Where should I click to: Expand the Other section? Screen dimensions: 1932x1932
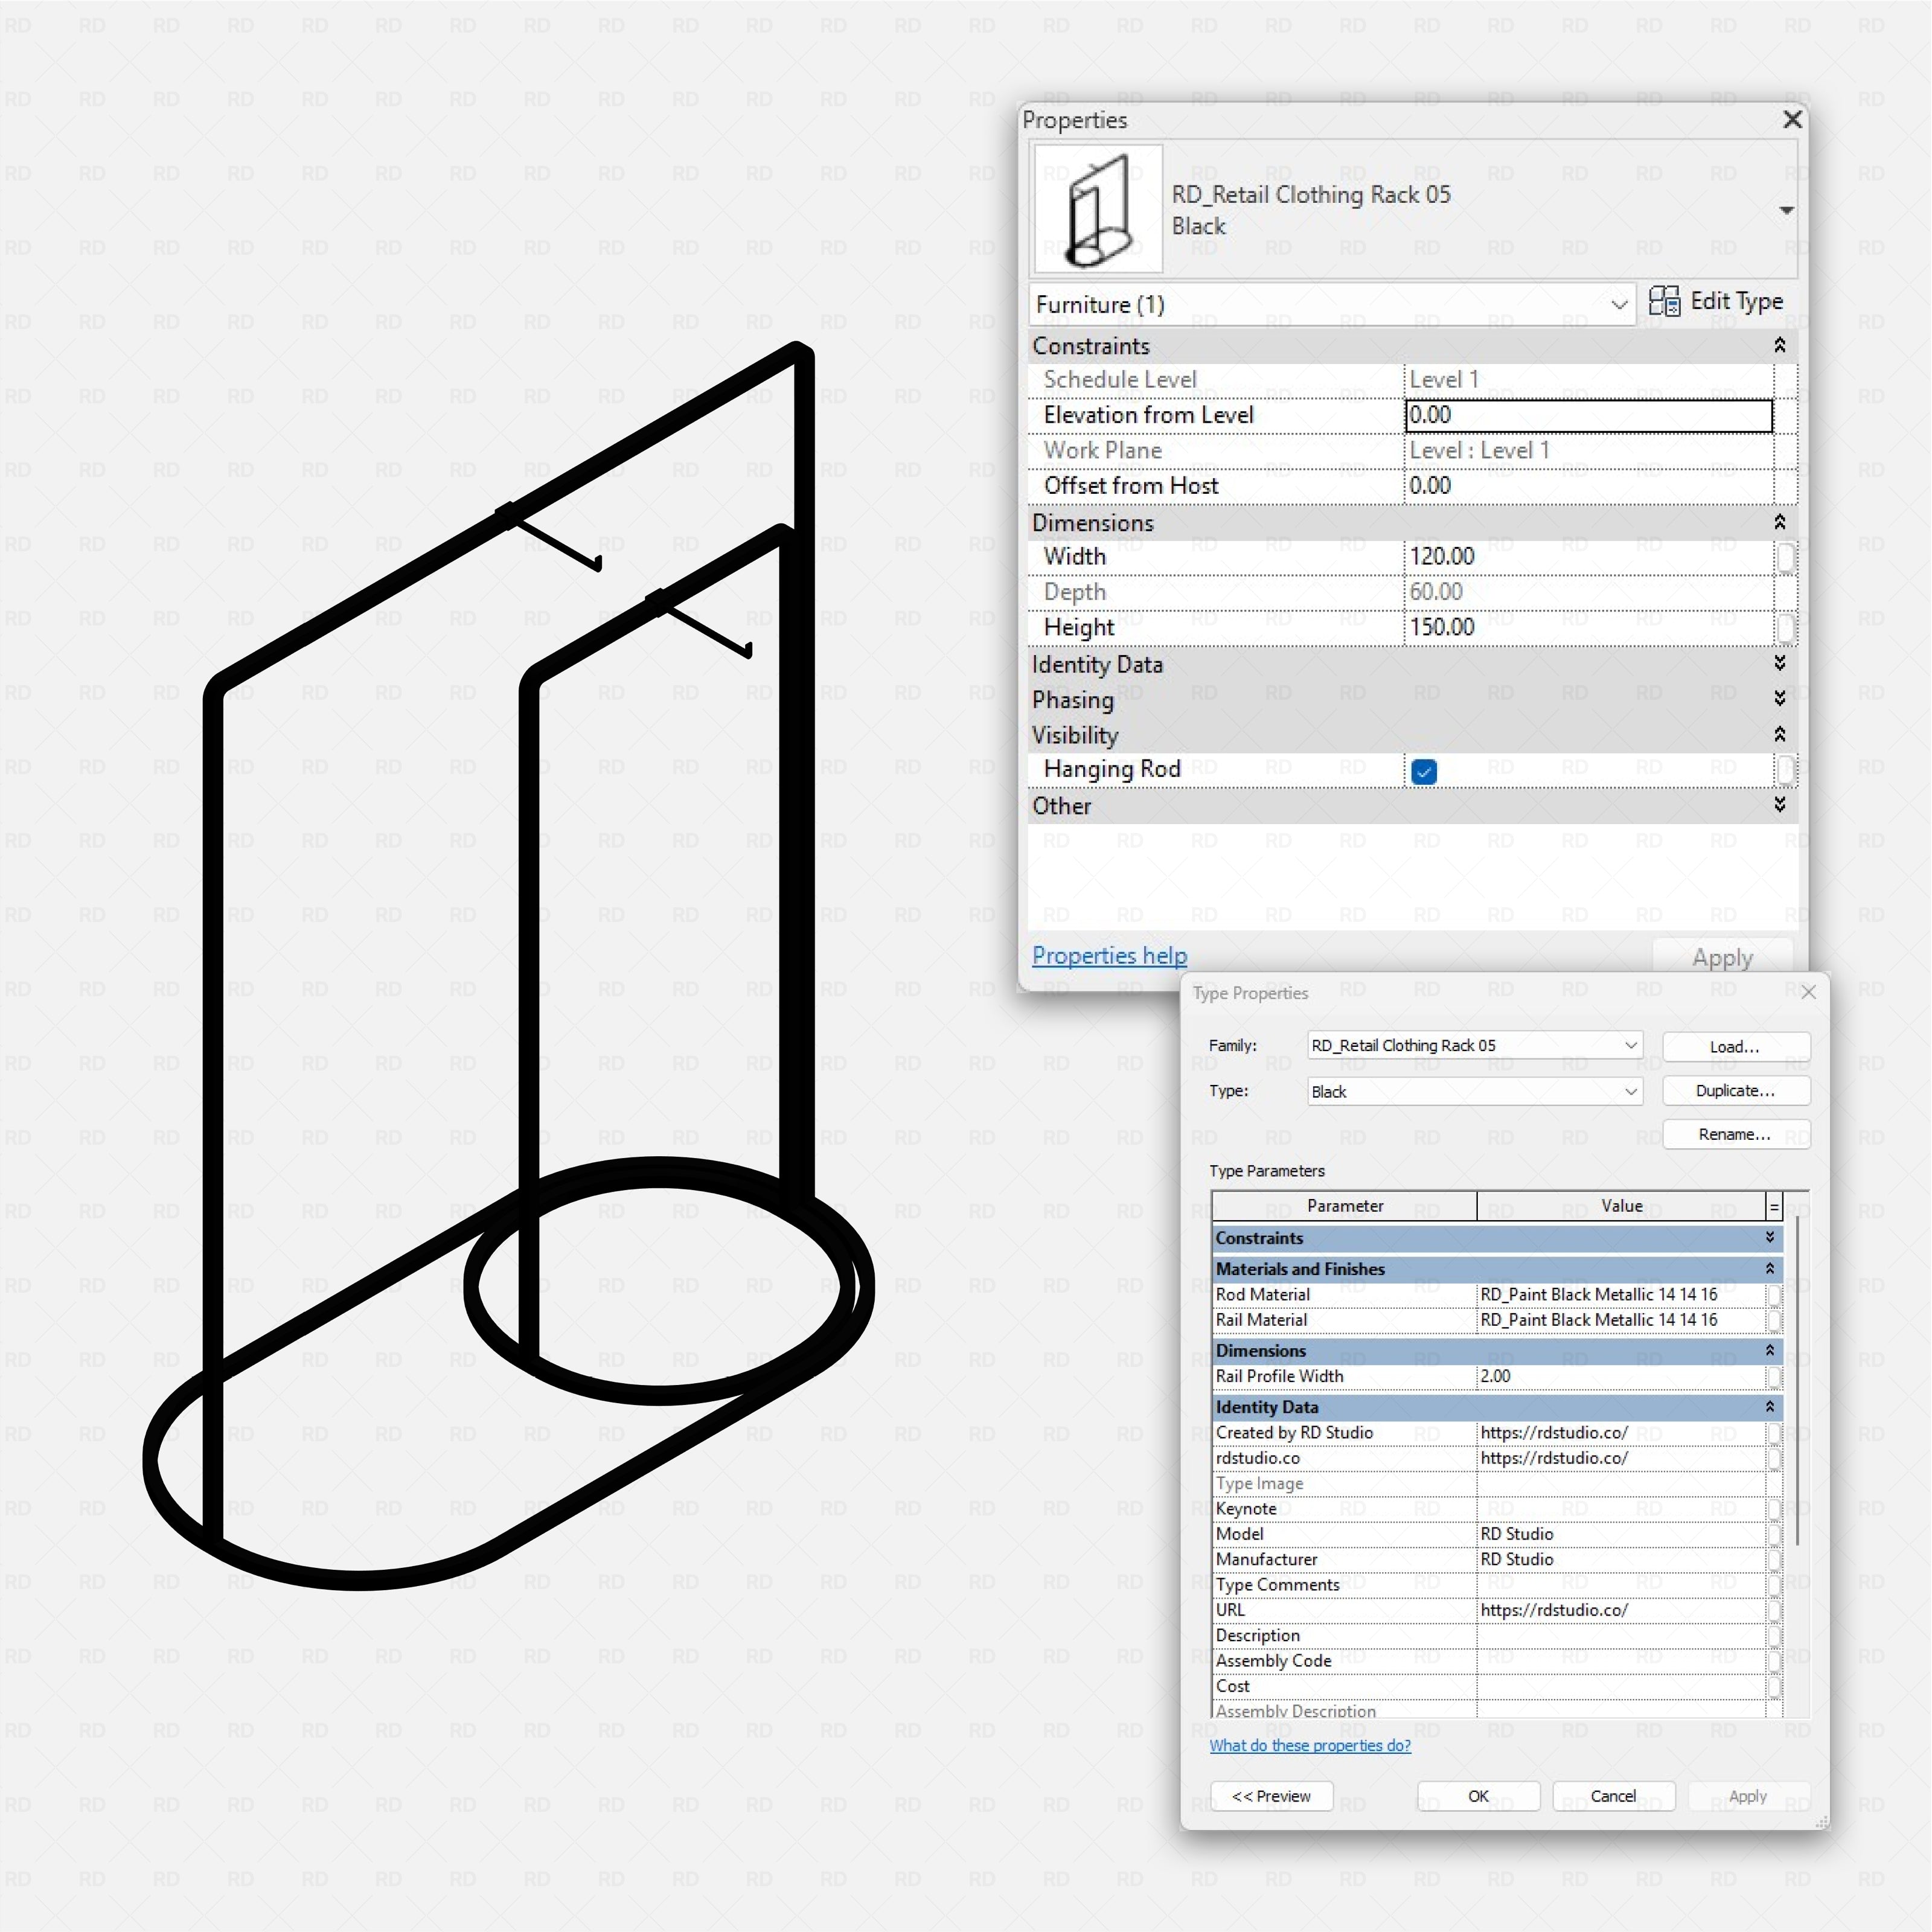1780,804
